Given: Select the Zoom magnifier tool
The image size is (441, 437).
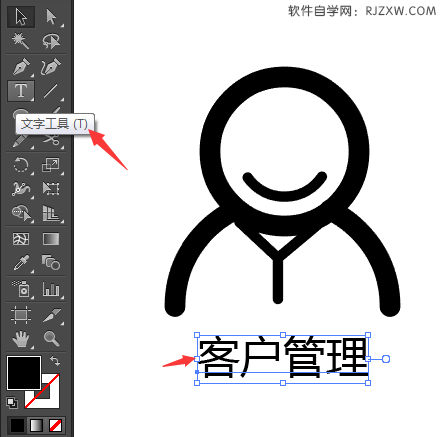Looking at the screenshot, I should point(51,339).
